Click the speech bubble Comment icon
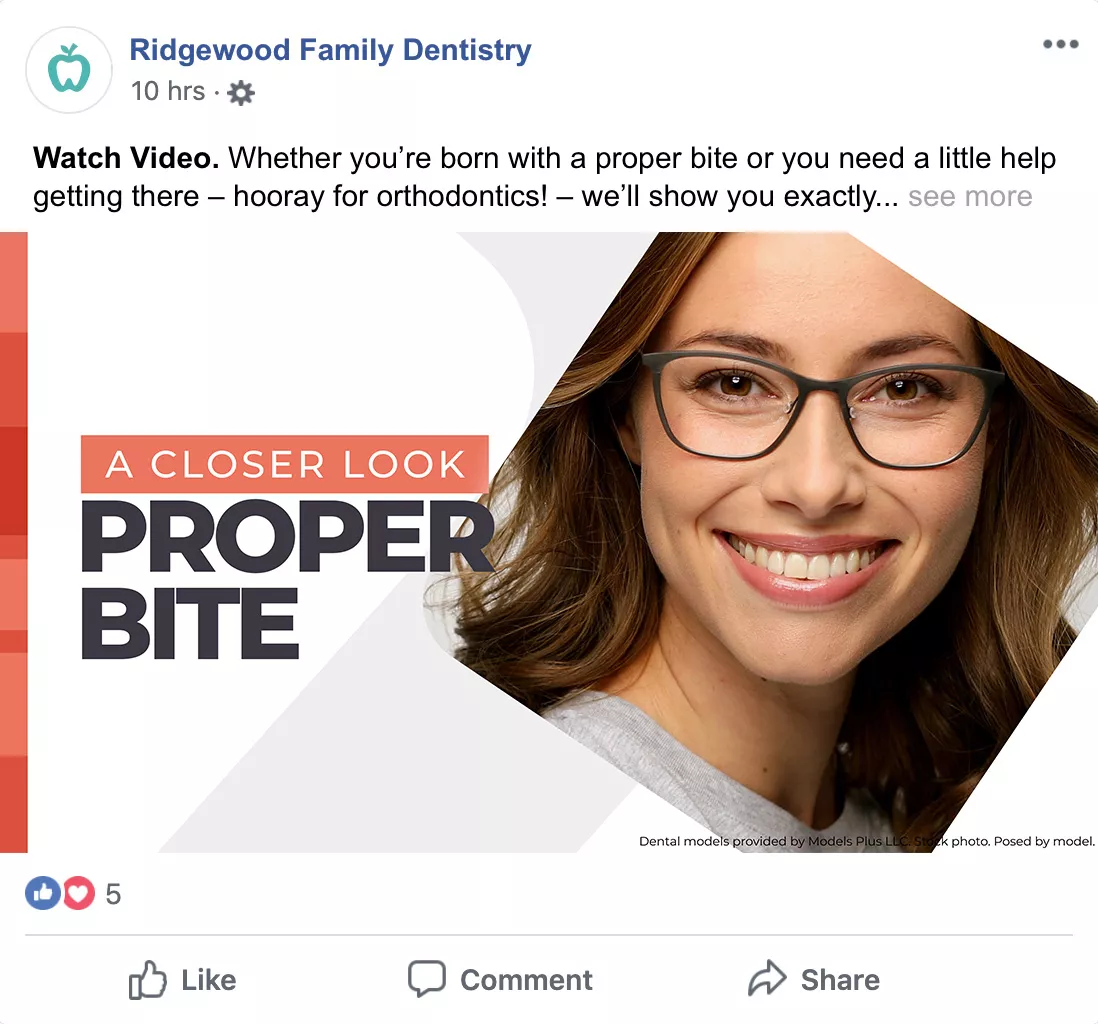Image resolution: width=1098 pixels, height=1024 pixels. (425, 979)
